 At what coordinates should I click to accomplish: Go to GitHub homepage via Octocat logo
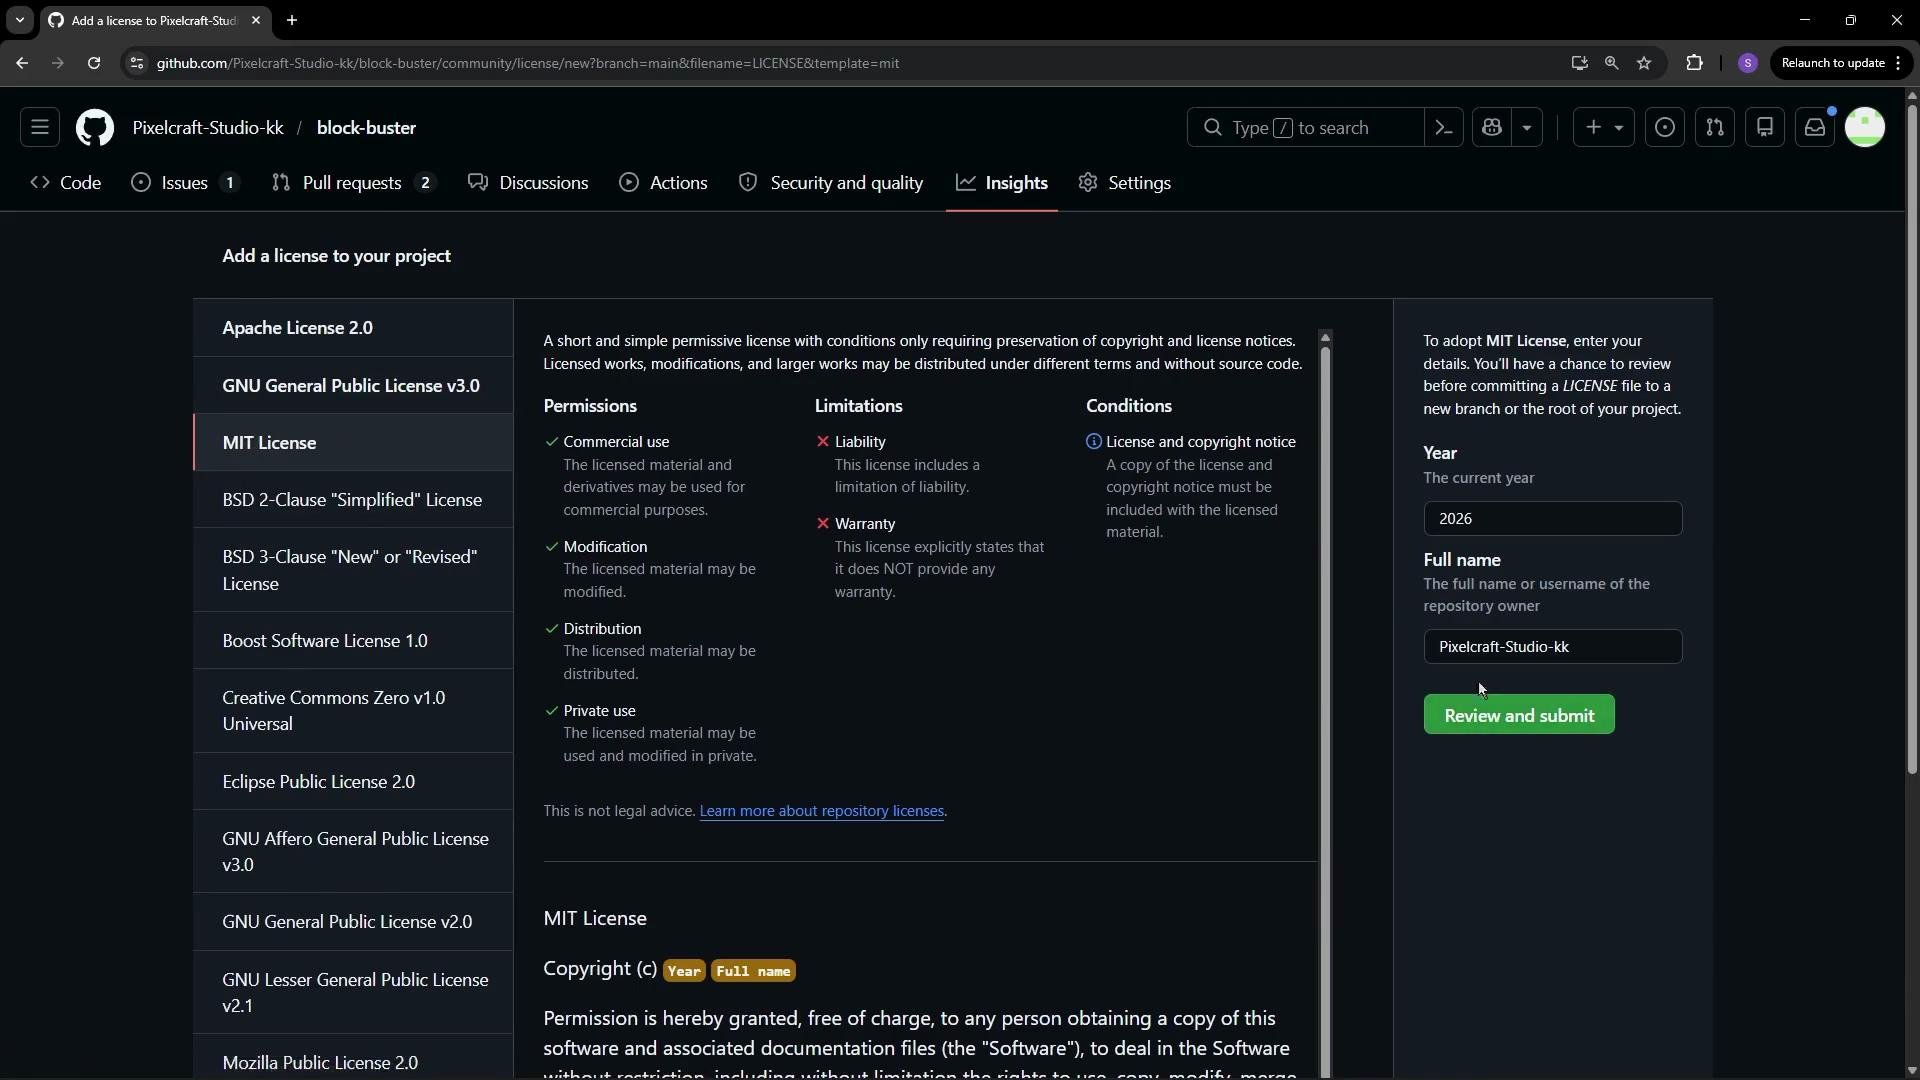[x=95, y=128]
